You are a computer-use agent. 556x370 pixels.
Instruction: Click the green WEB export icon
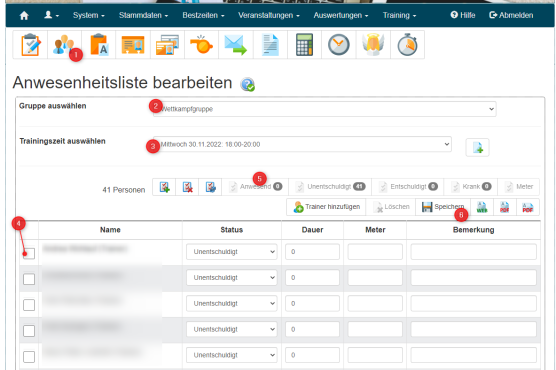[x=482, y=207]
